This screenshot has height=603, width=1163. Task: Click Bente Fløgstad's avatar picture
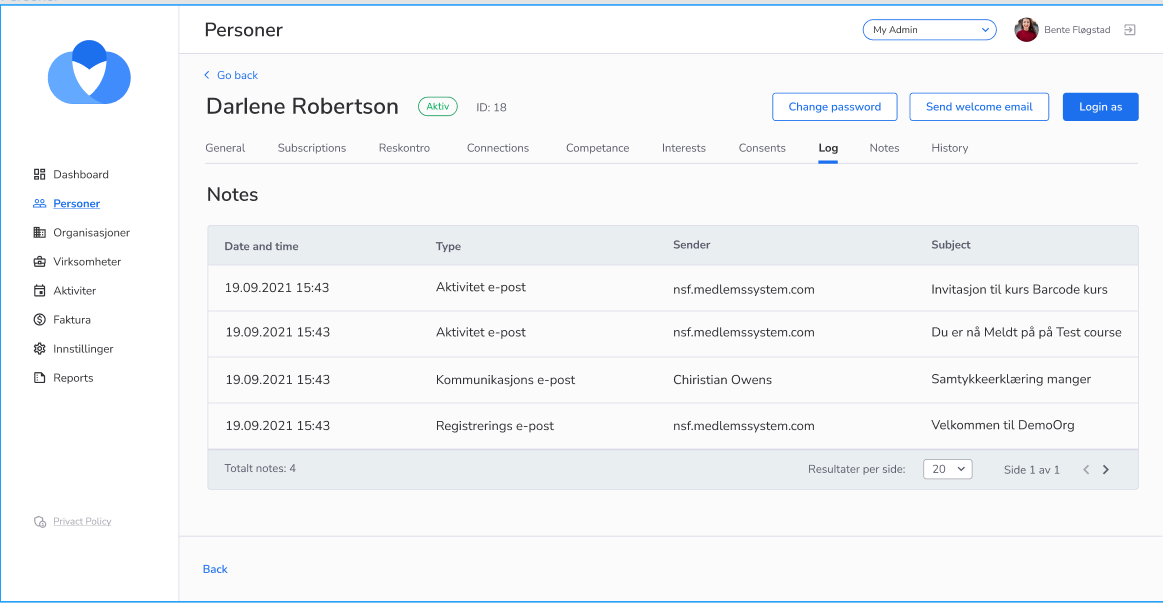[x=1027, y=30]
